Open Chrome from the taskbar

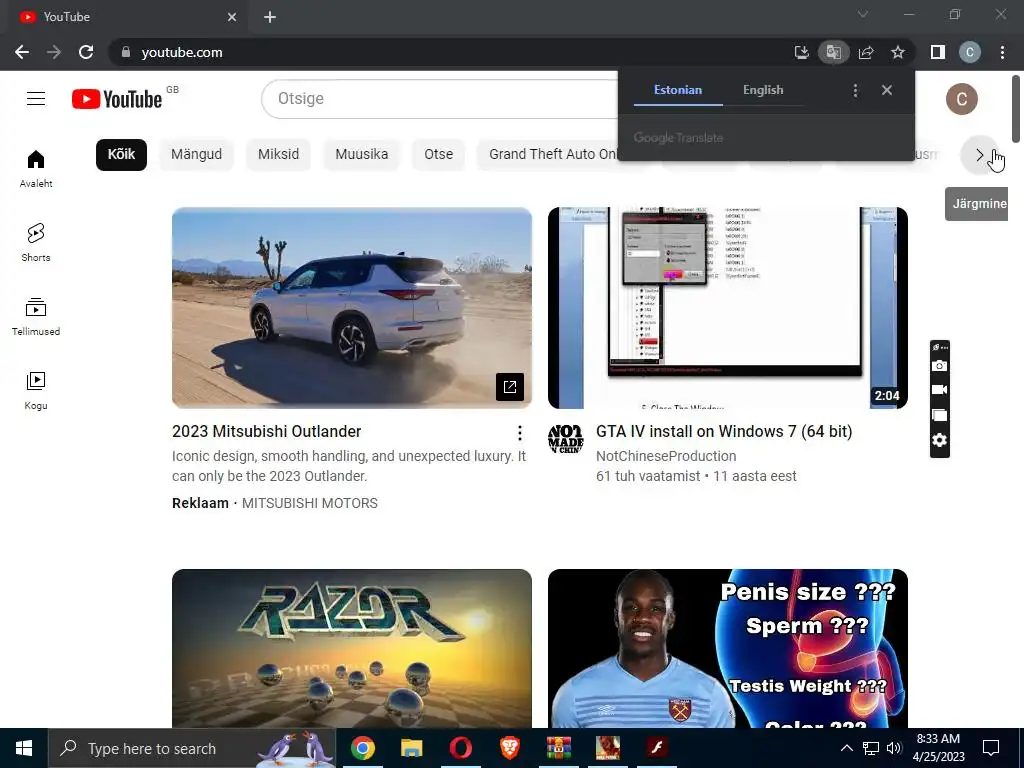(x=362, y=748)
